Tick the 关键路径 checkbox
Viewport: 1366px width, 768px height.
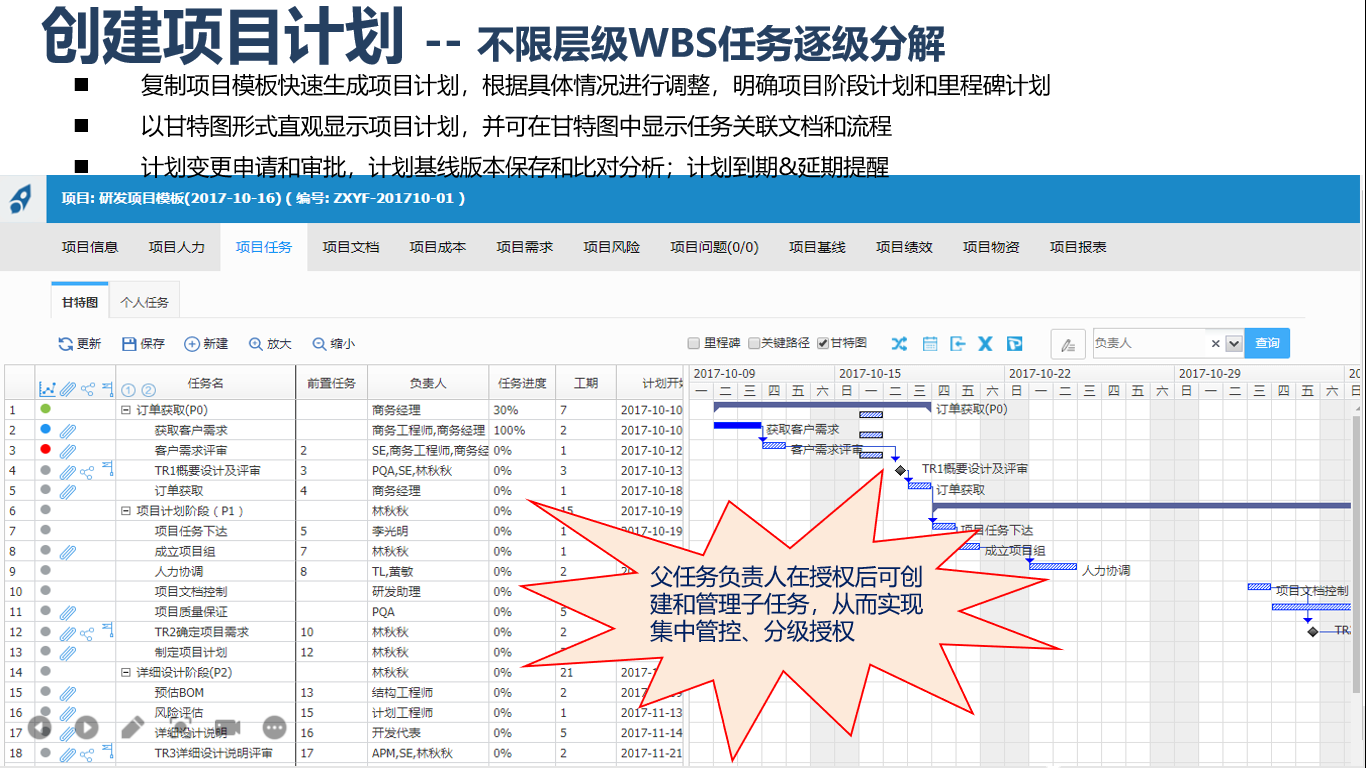click(x=754, y=343)
